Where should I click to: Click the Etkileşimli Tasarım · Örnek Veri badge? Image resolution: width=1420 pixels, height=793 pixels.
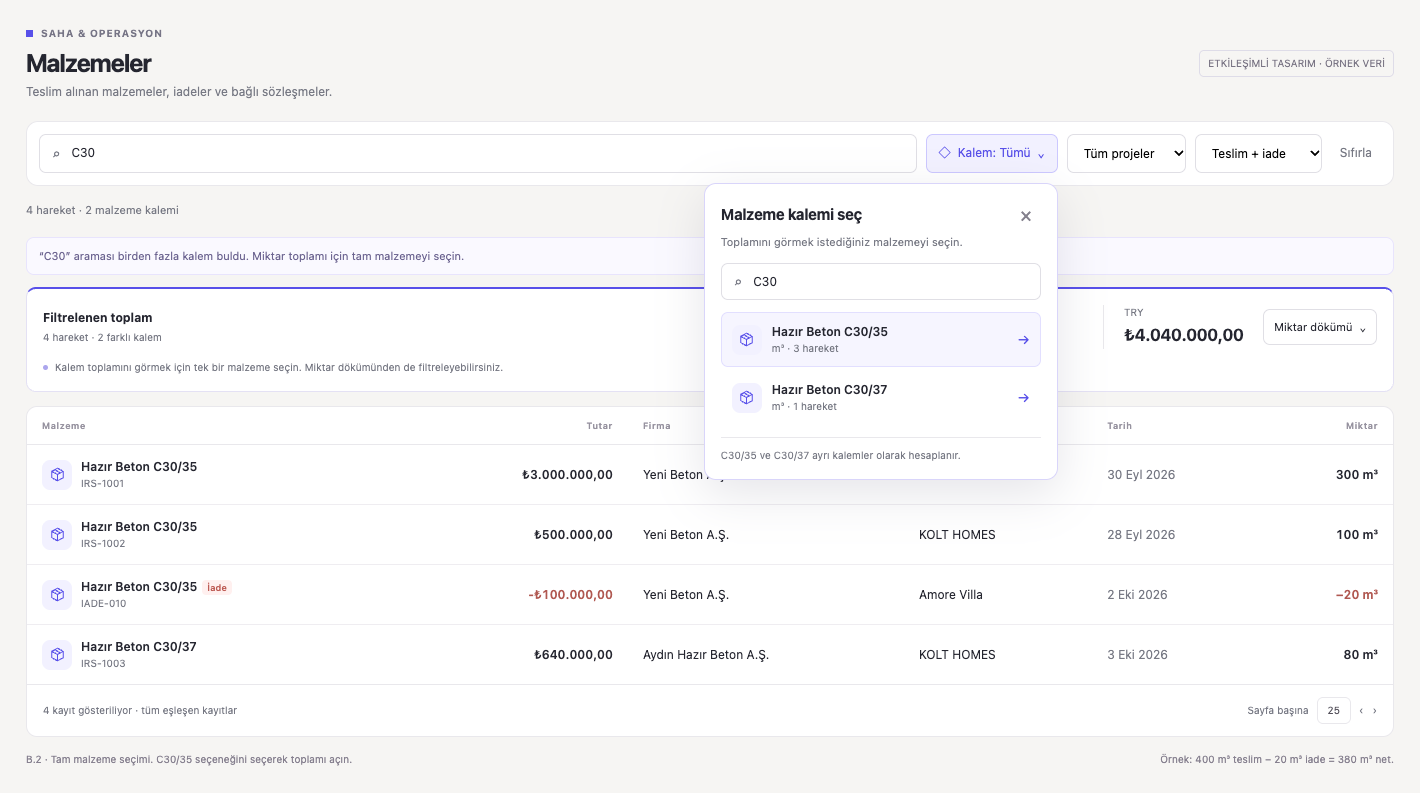1296,63
